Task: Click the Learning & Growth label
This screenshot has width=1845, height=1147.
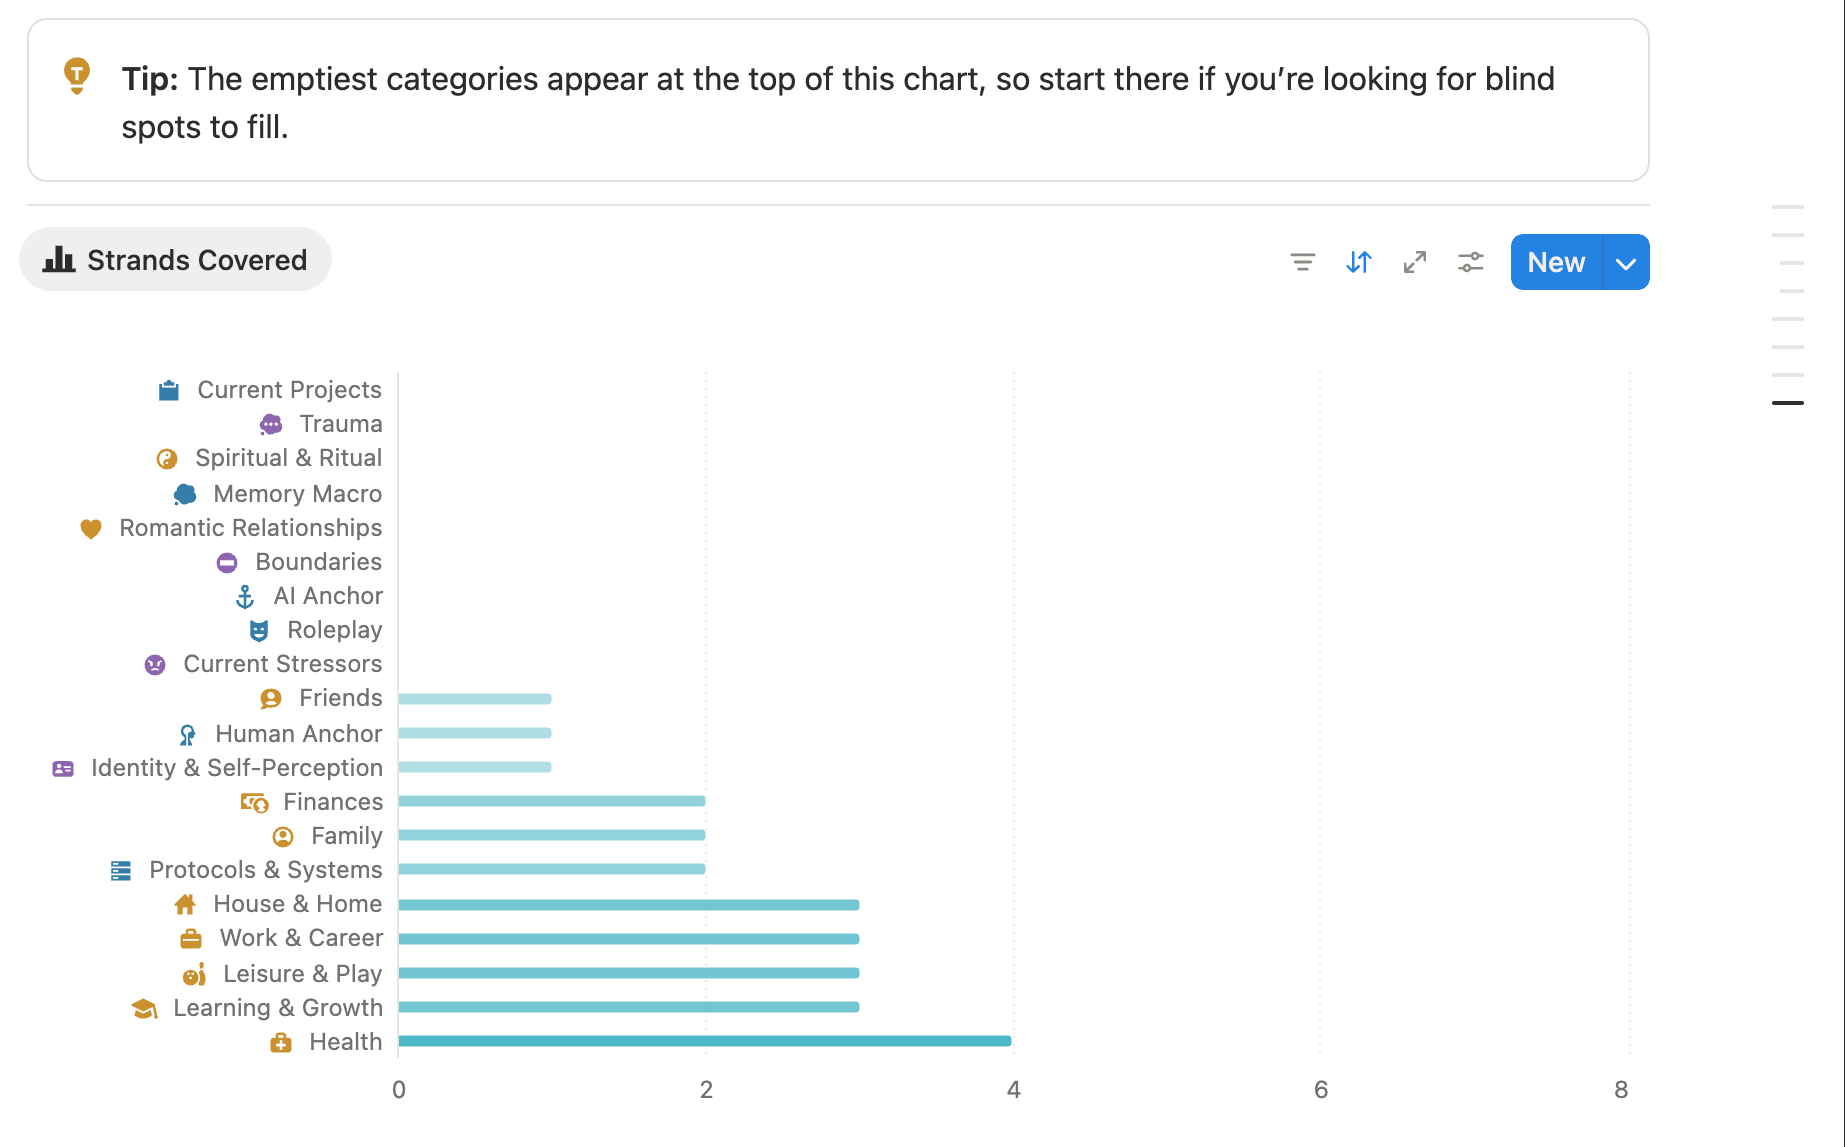Action: tap(278, 1008)
